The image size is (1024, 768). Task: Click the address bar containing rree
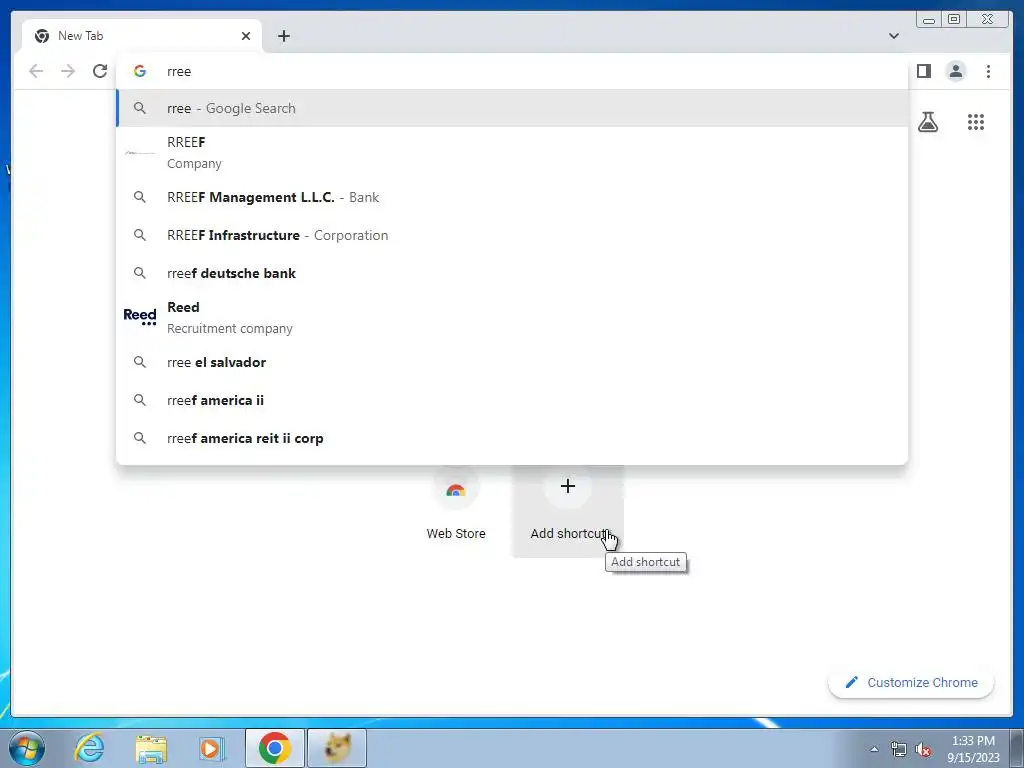(511, 71)
